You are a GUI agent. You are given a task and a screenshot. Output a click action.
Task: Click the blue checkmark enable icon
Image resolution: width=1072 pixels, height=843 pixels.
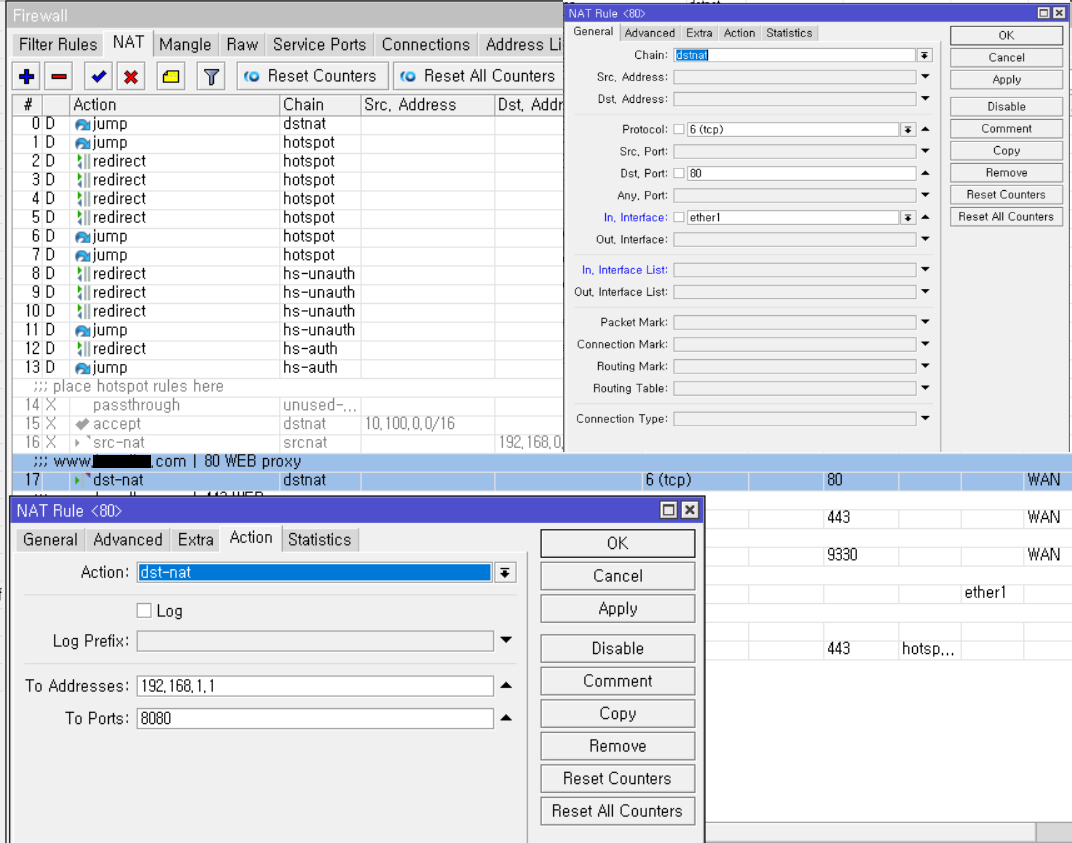98,77
